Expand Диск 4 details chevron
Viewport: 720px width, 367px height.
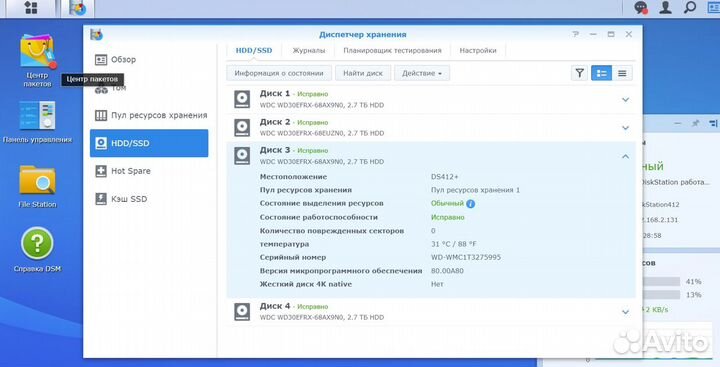click(x=625, y=312)
